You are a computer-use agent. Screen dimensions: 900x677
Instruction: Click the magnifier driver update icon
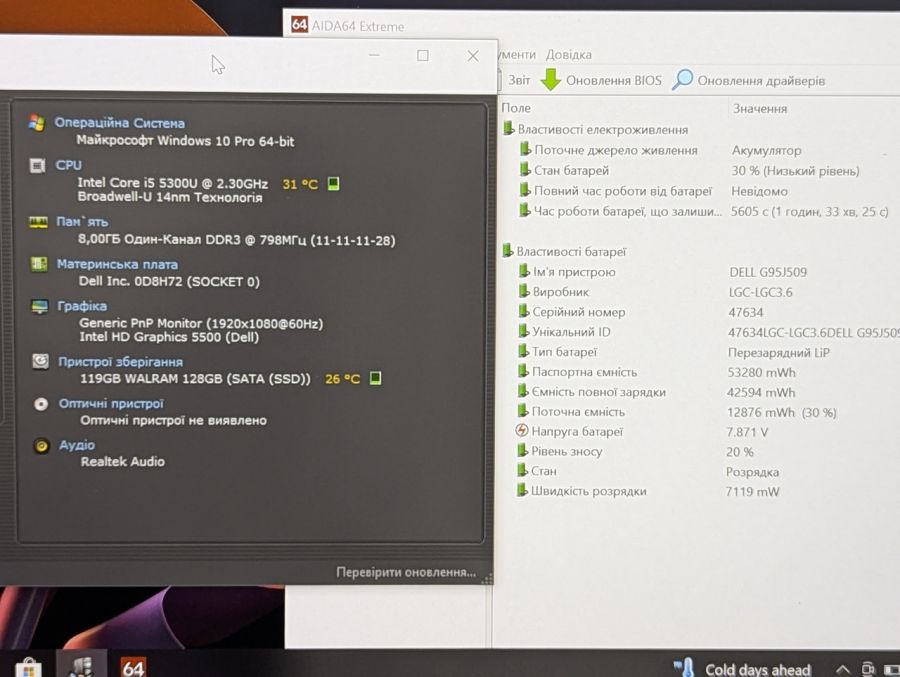click(x=682, y=79)
